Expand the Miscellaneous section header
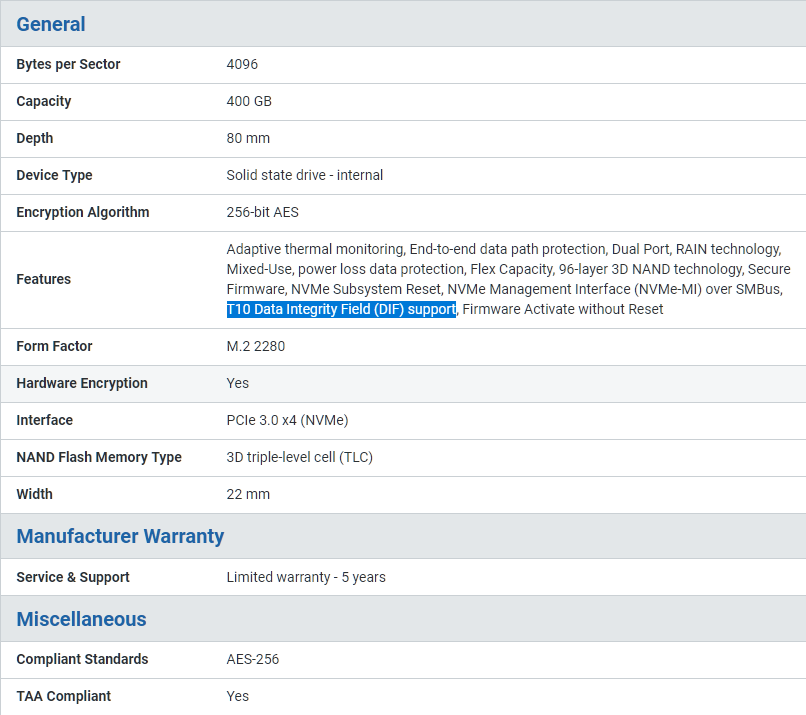806x715 pixels. tap(81, 619)
